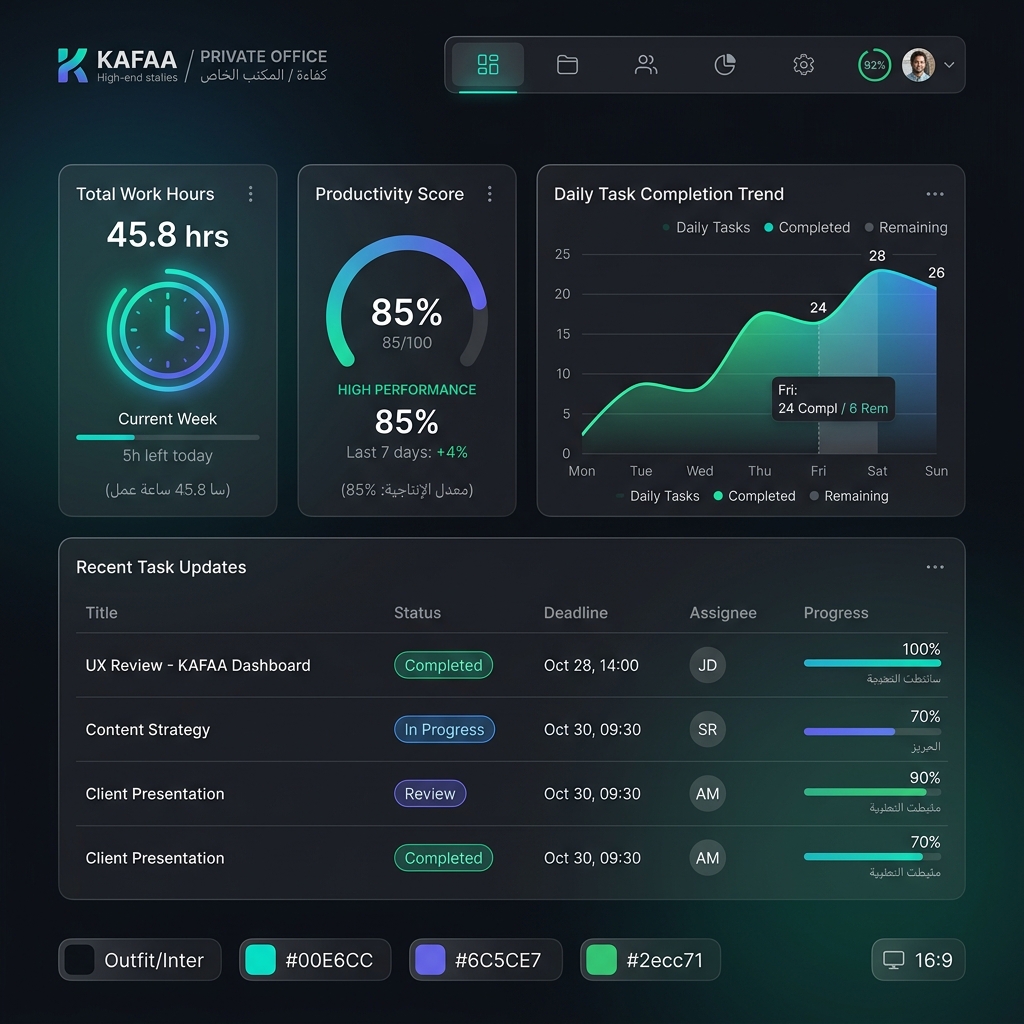Viewport: 1024px width, 1024px height.
Task: Click the PRIVATE OFFICE header label
Action: tap(263, 56)
